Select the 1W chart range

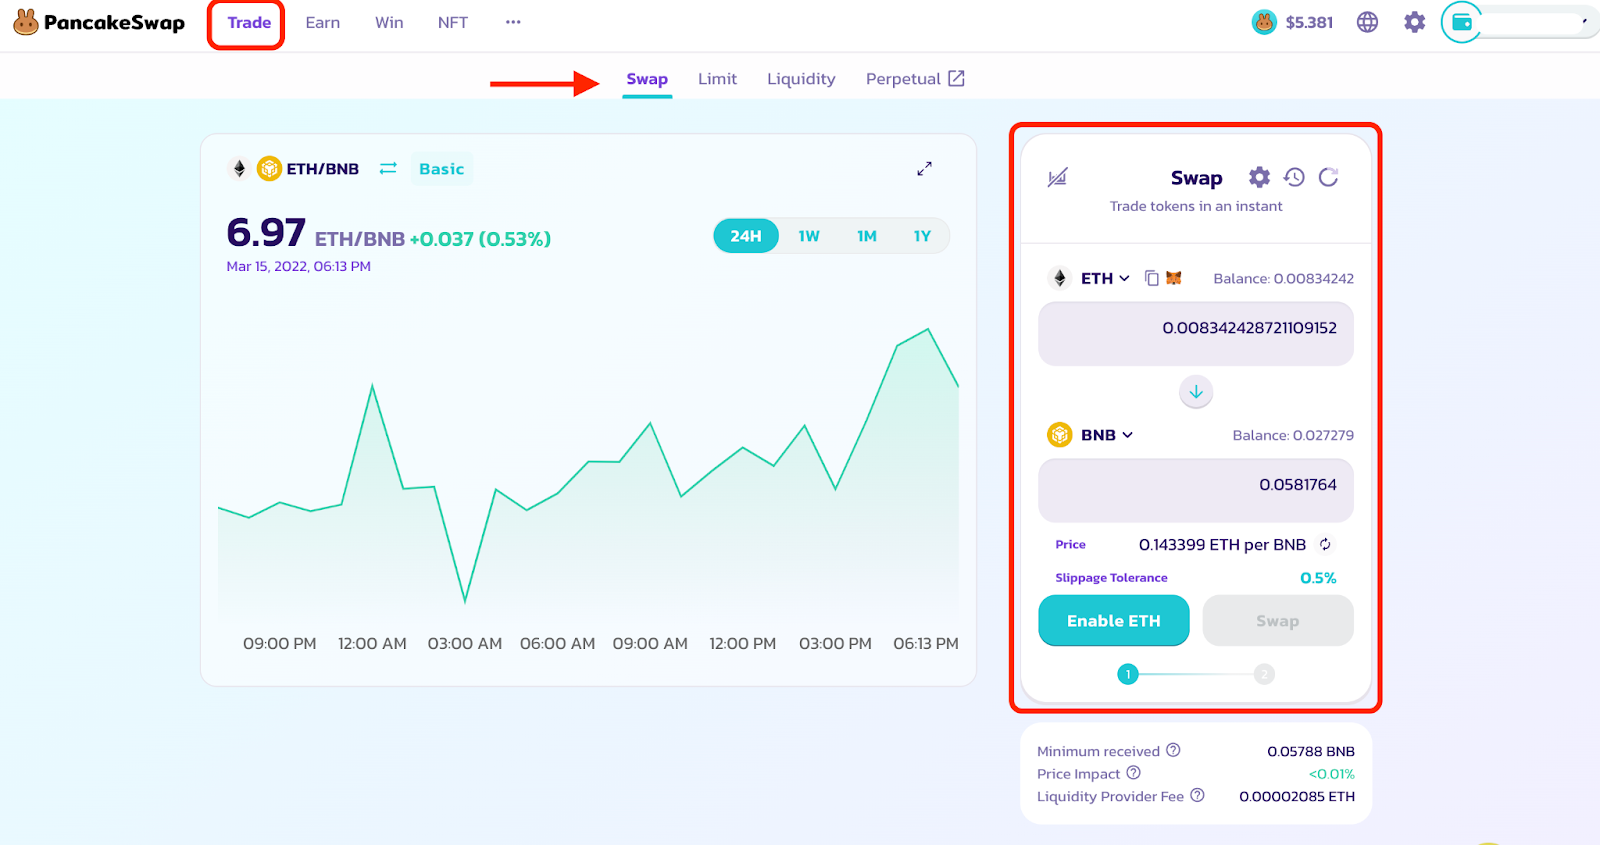pyautogui.click(x=809, y=236)
